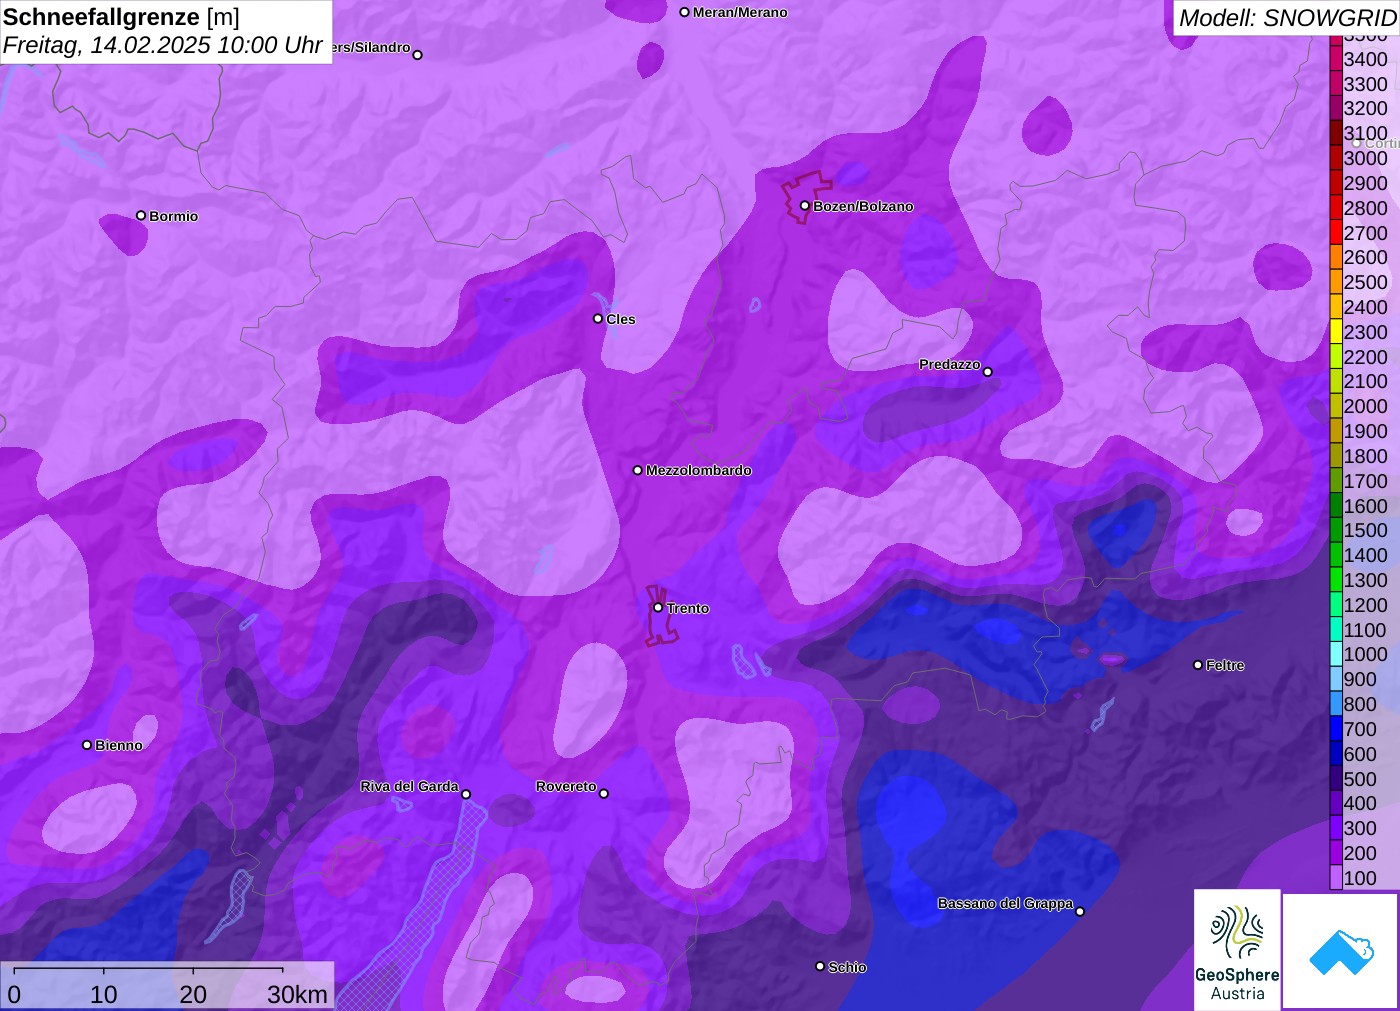Screen dimensions: 1400x1011
Task: Click the Silandro location marker dot
Action: click(418, 55)
